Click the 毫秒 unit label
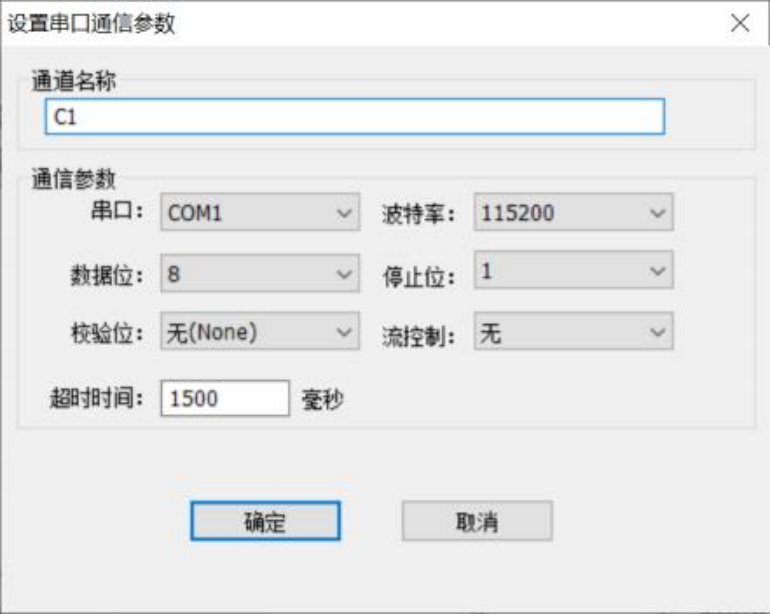 (322, 399)
